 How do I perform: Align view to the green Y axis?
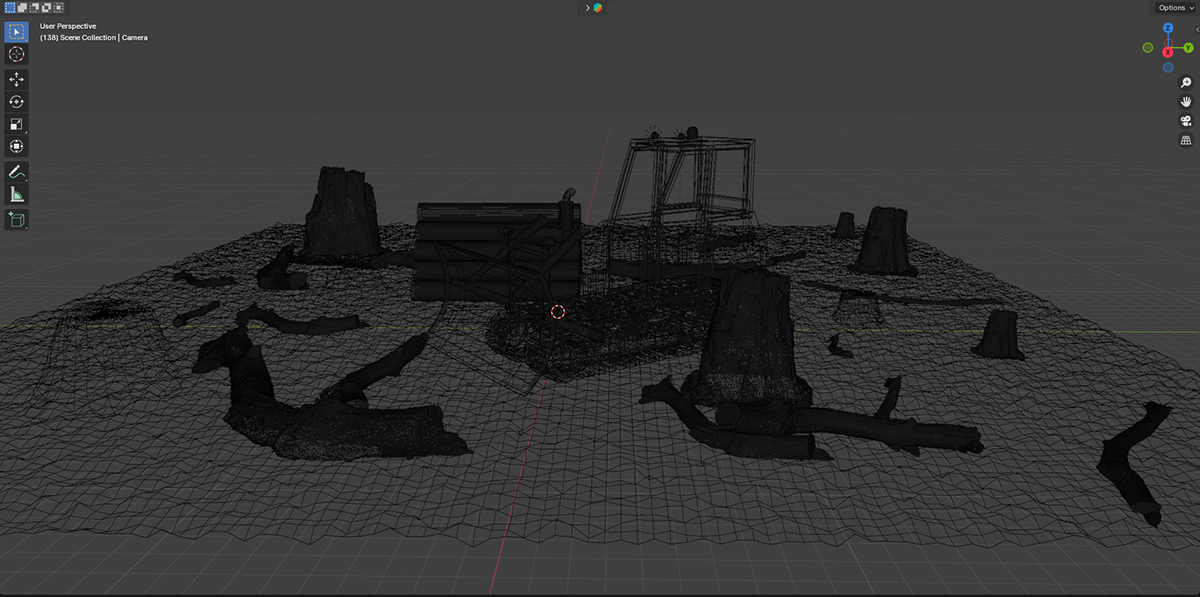click(x=1188, y=47)
